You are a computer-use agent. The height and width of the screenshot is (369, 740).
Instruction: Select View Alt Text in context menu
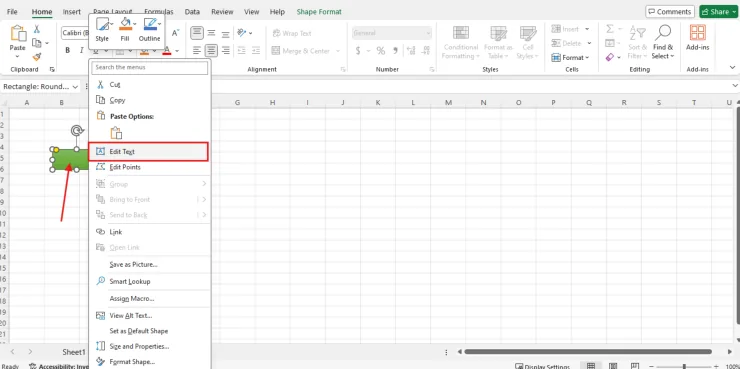[149, 316]
